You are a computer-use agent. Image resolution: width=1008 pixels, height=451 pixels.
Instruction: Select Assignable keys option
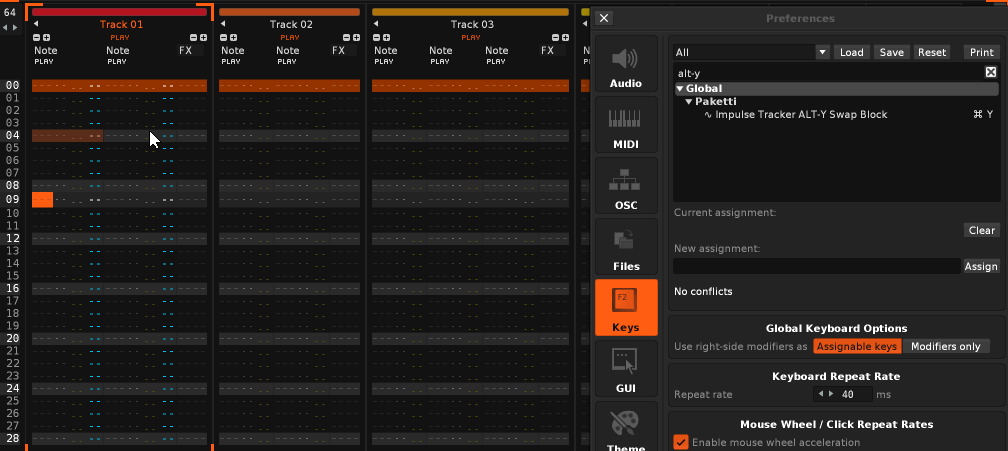click(x=857, y=346)
